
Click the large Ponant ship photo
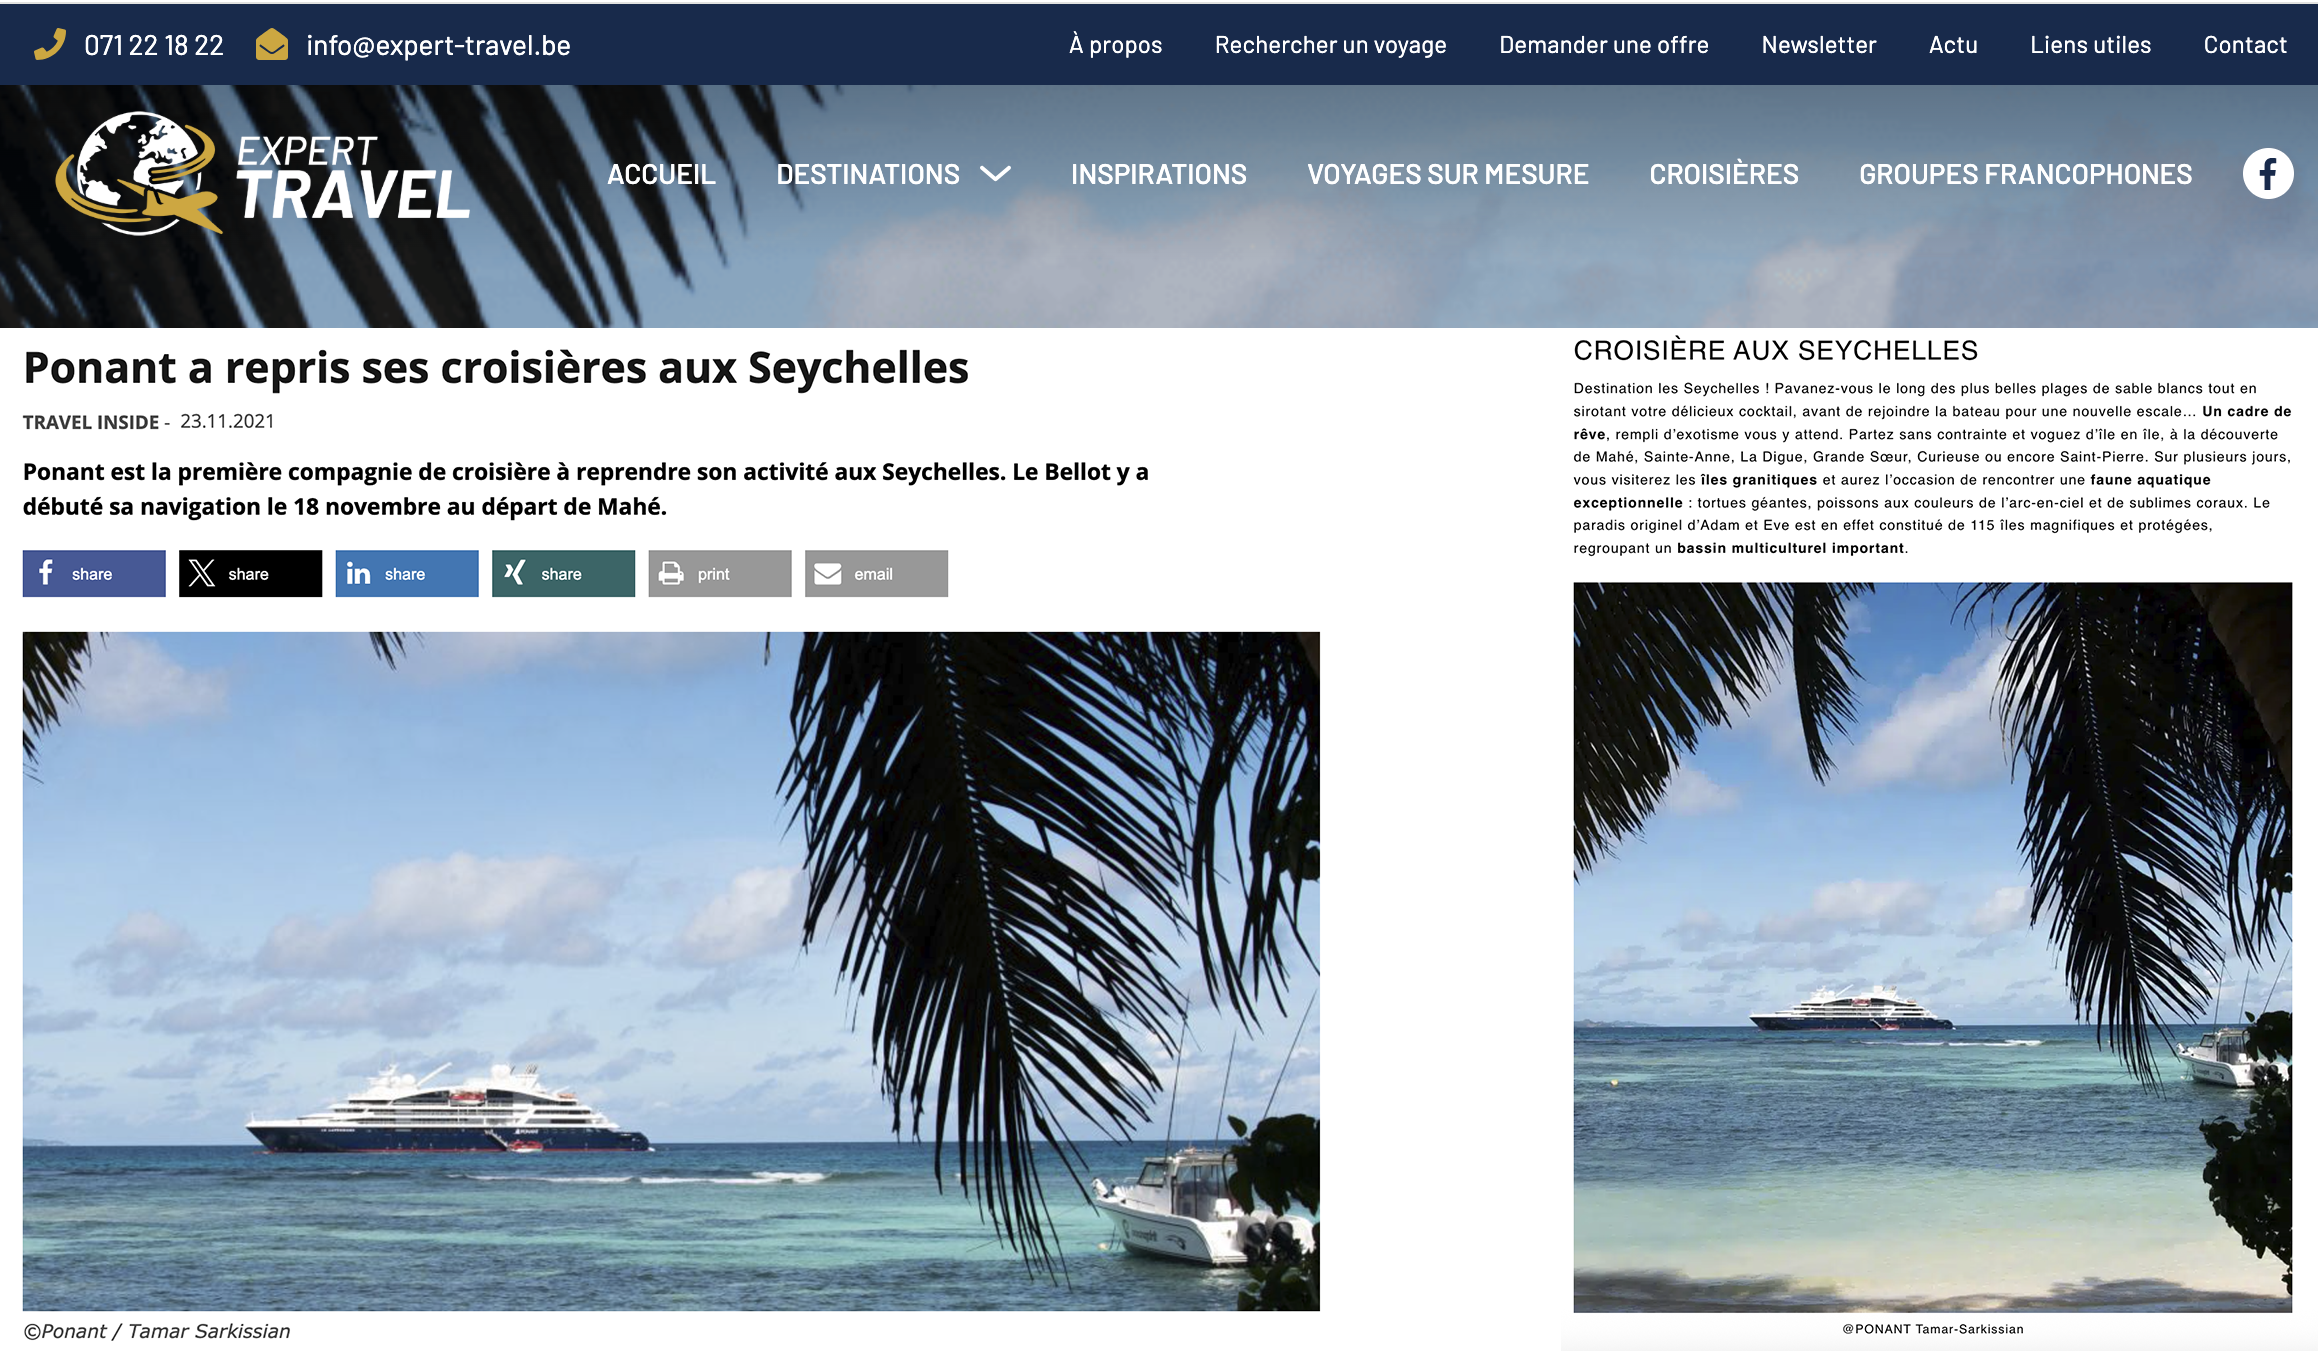671,971
